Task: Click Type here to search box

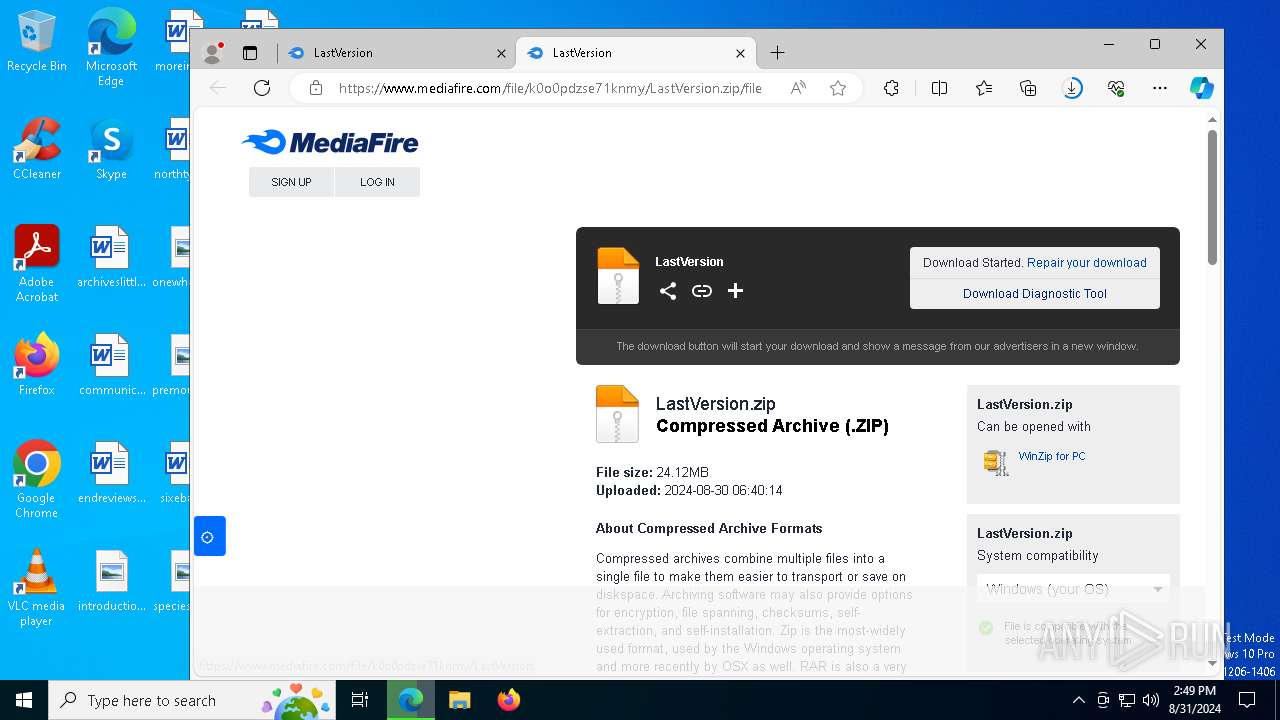Action: pyautogui.click(x=191, y=700)
